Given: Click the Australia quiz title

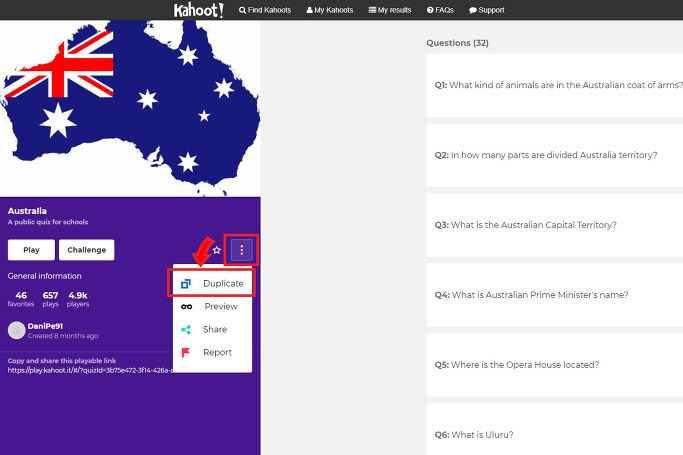Looking at the screenshot, I should [27, 211].
